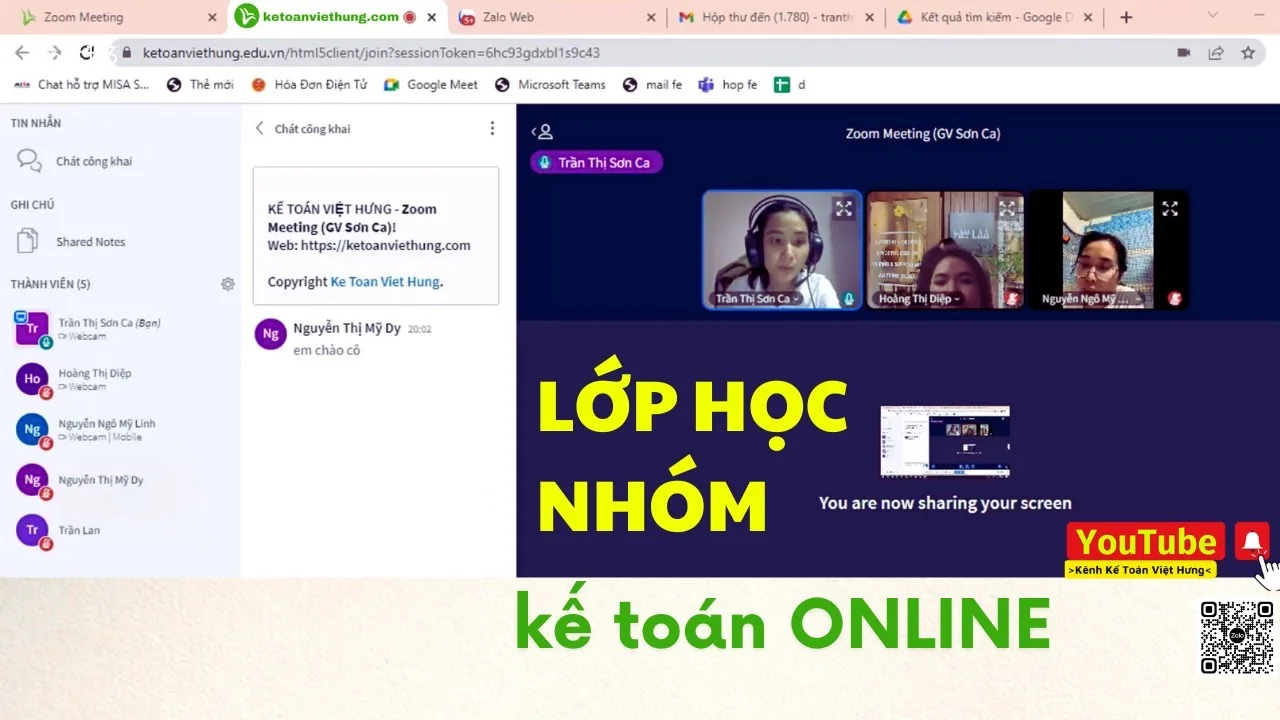The image size is (1280, 720).
Task: Go forward in browser history
Action: coord(54,53)
